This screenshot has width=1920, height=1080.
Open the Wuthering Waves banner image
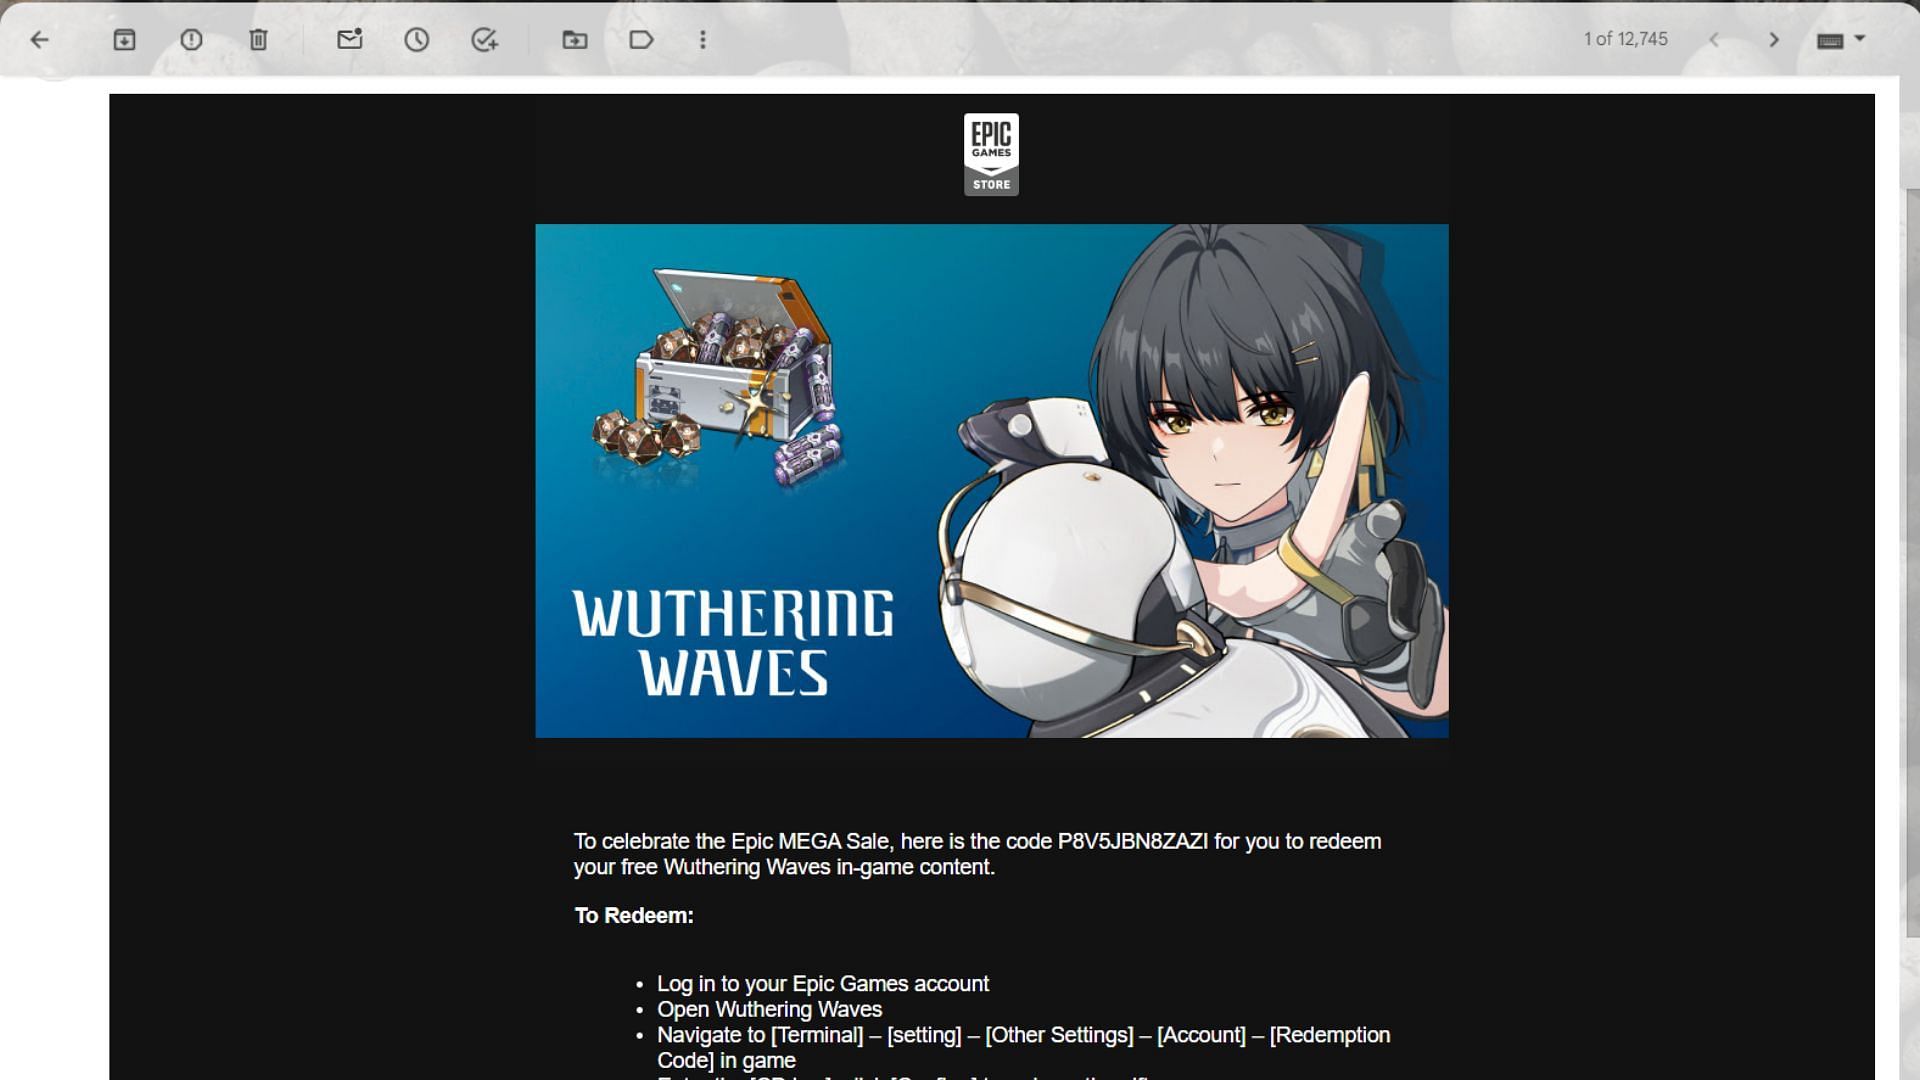(991, 480)
